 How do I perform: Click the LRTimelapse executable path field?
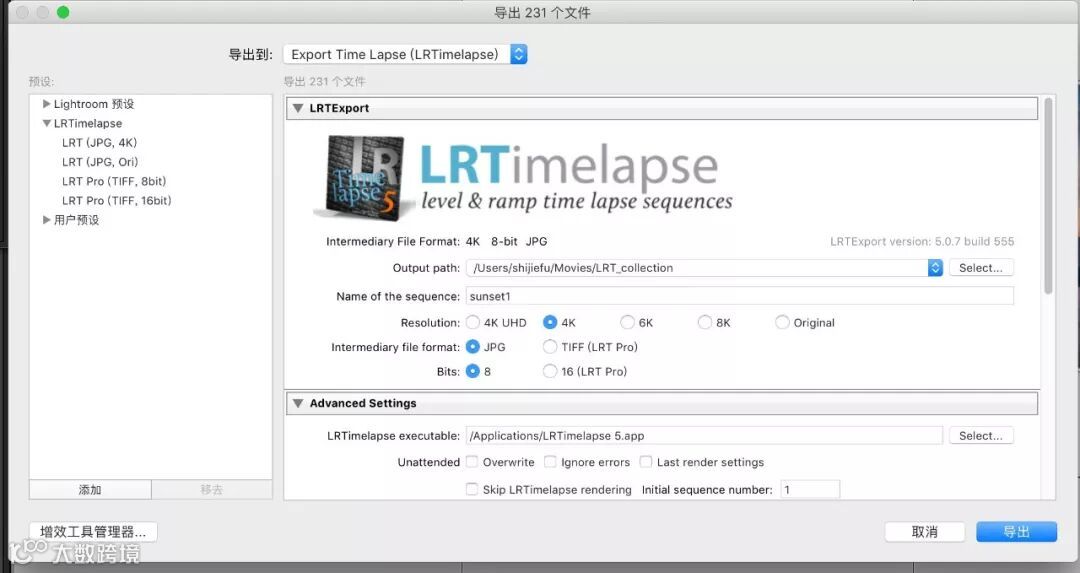[x=704, y=435]
